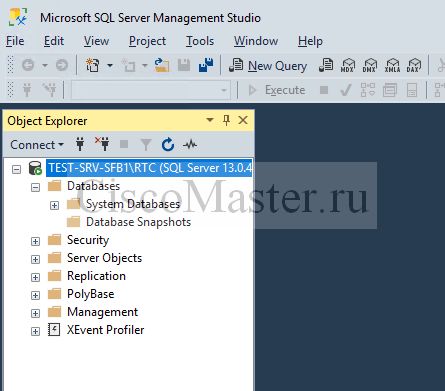Click the Database Engine Query icon
The width and height of the screenshot is (445, 391).
coord(326,65)
